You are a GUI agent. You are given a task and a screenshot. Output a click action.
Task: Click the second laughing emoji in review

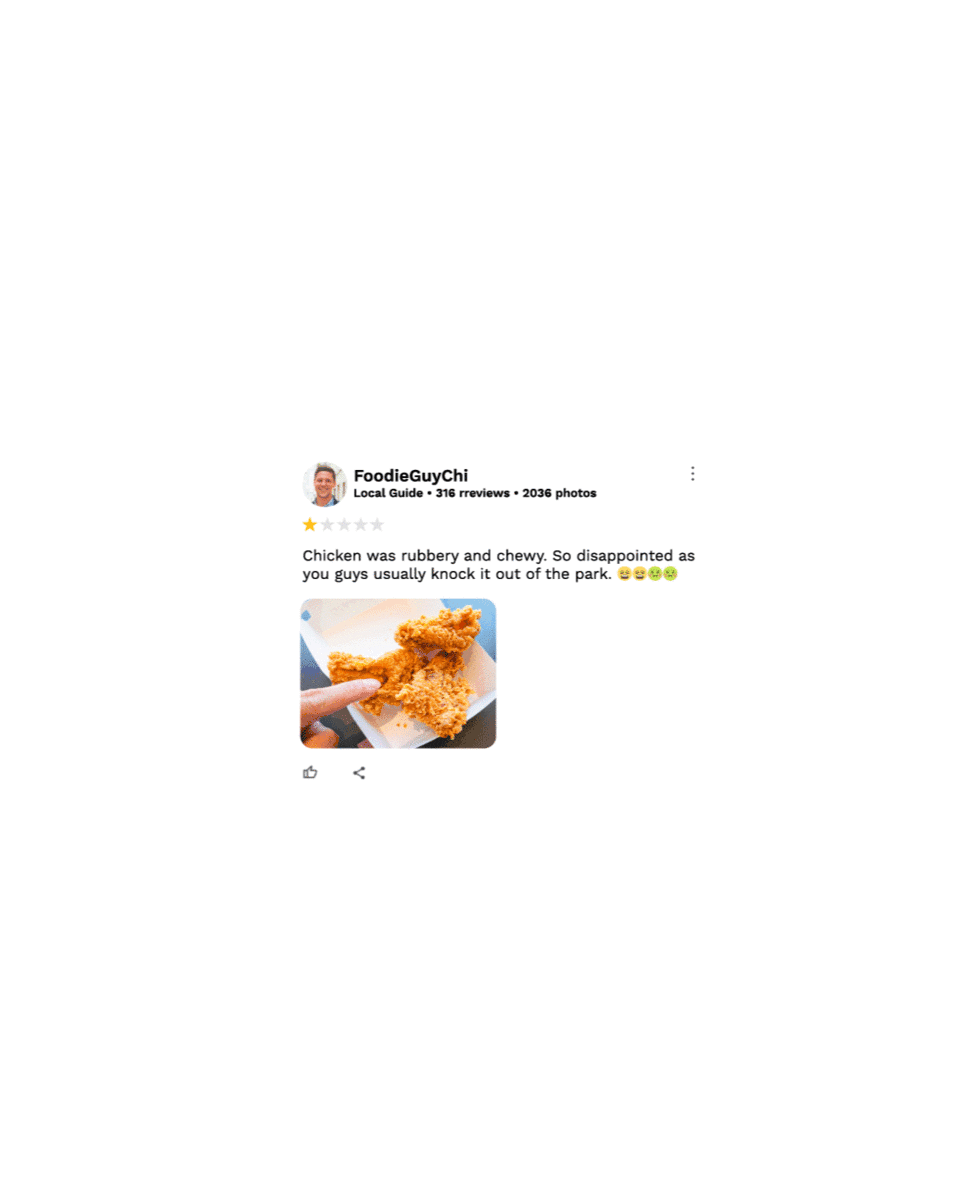coord(639,574)
